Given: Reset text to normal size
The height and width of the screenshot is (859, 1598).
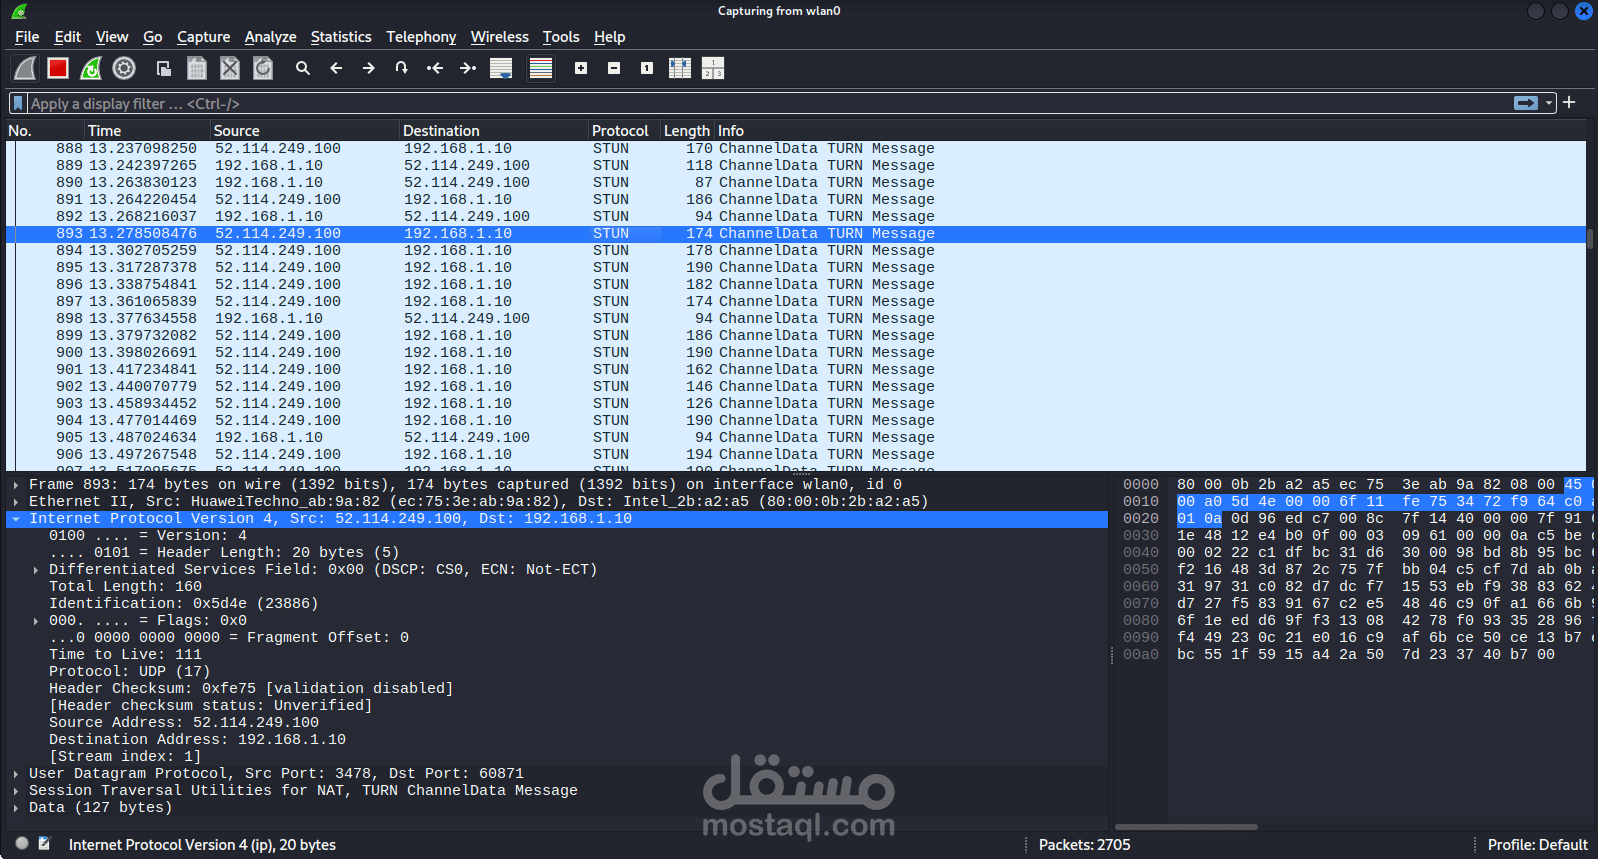Looking at the screenshot, I should pyautogui.click(x=647, y=68).
